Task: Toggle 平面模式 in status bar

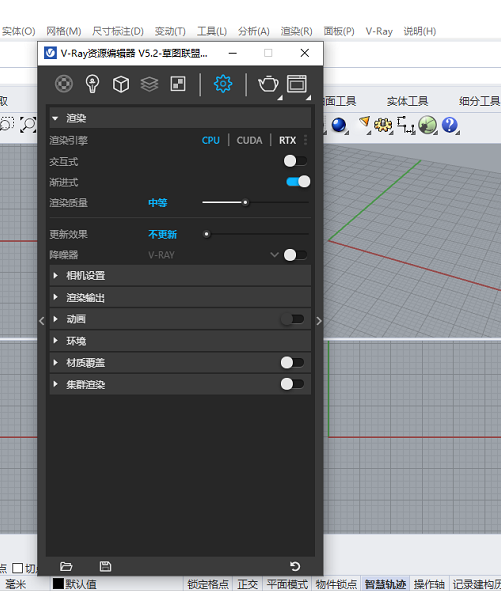Action: point(287,584)
